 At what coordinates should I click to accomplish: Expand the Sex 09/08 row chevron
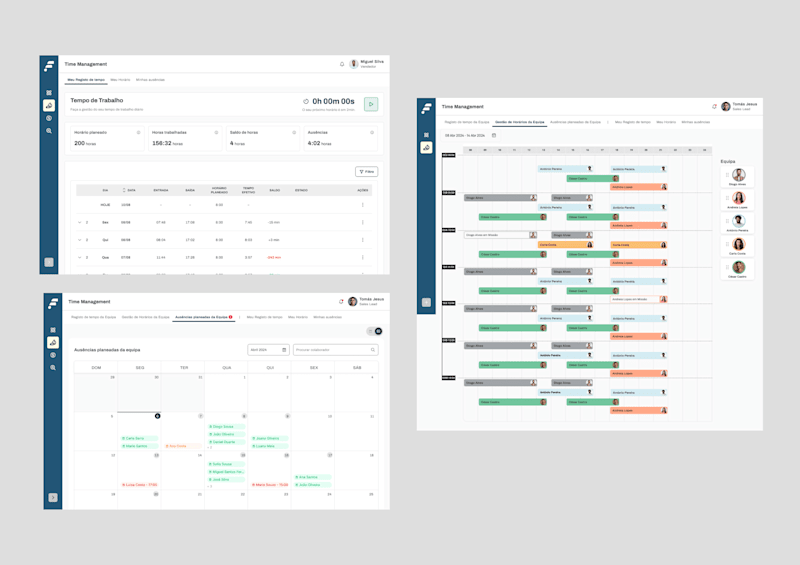coord(80,223)
